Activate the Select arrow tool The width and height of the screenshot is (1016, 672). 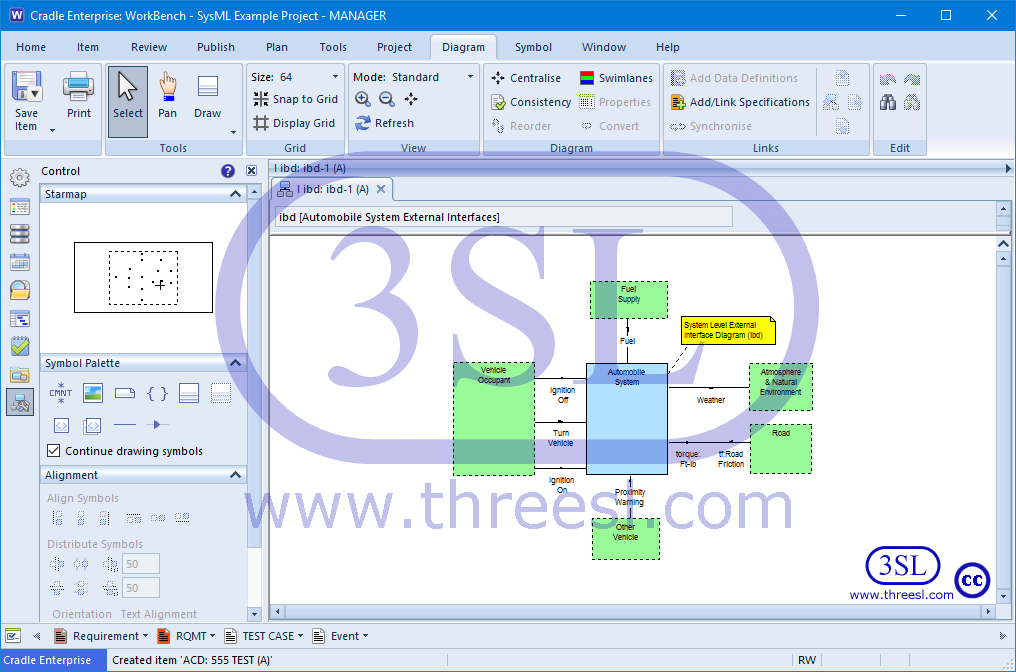(128, 102)
